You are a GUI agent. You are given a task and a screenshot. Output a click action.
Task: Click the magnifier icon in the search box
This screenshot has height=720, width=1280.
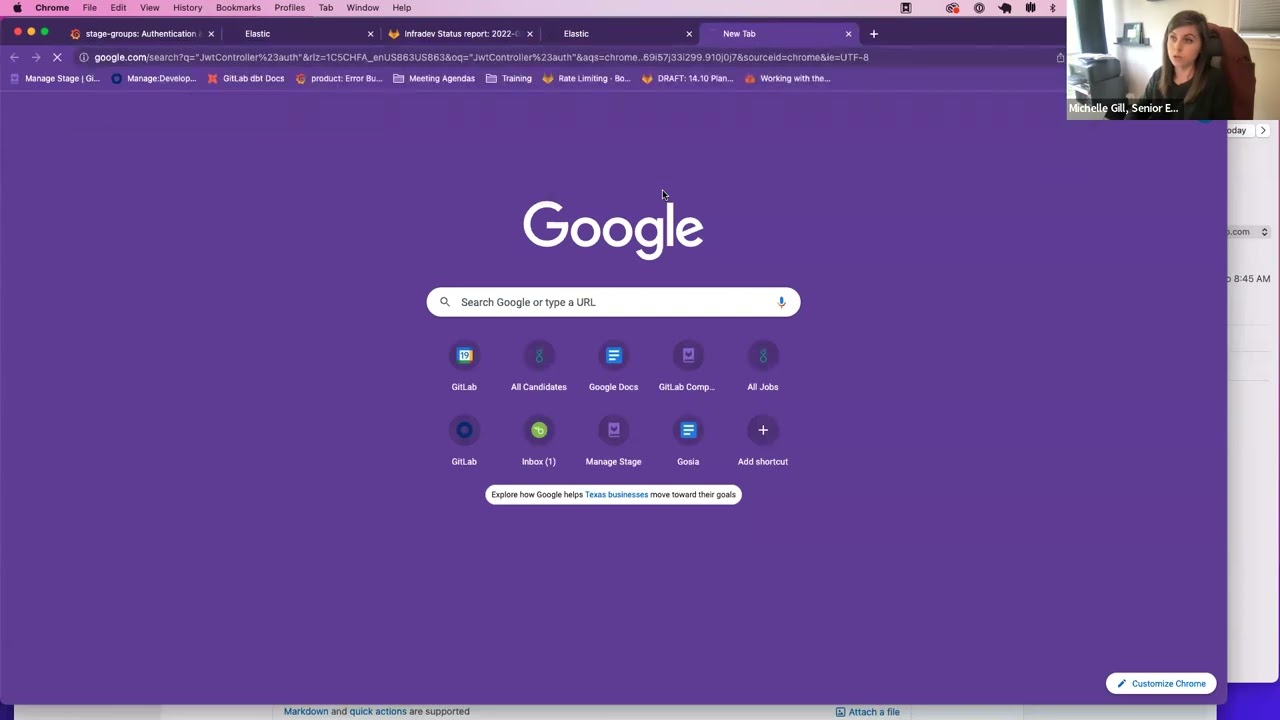point(445,302)
